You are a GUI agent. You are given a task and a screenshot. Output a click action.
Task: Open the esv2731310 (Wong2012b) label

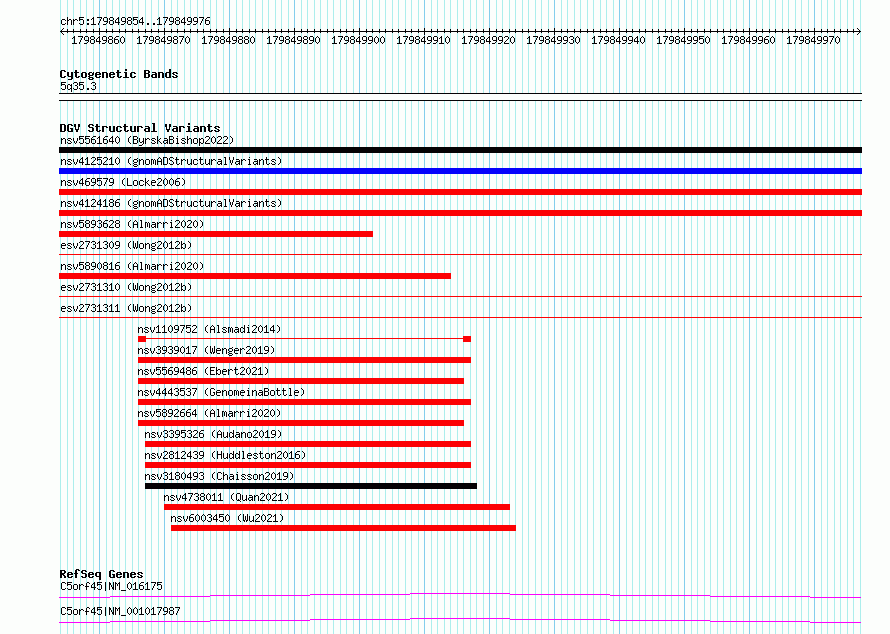126,287
